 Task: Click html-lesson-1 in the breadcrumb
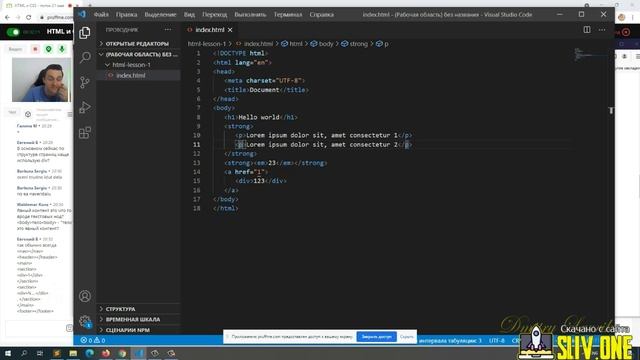pyautogui.click(x=207, y=44)
